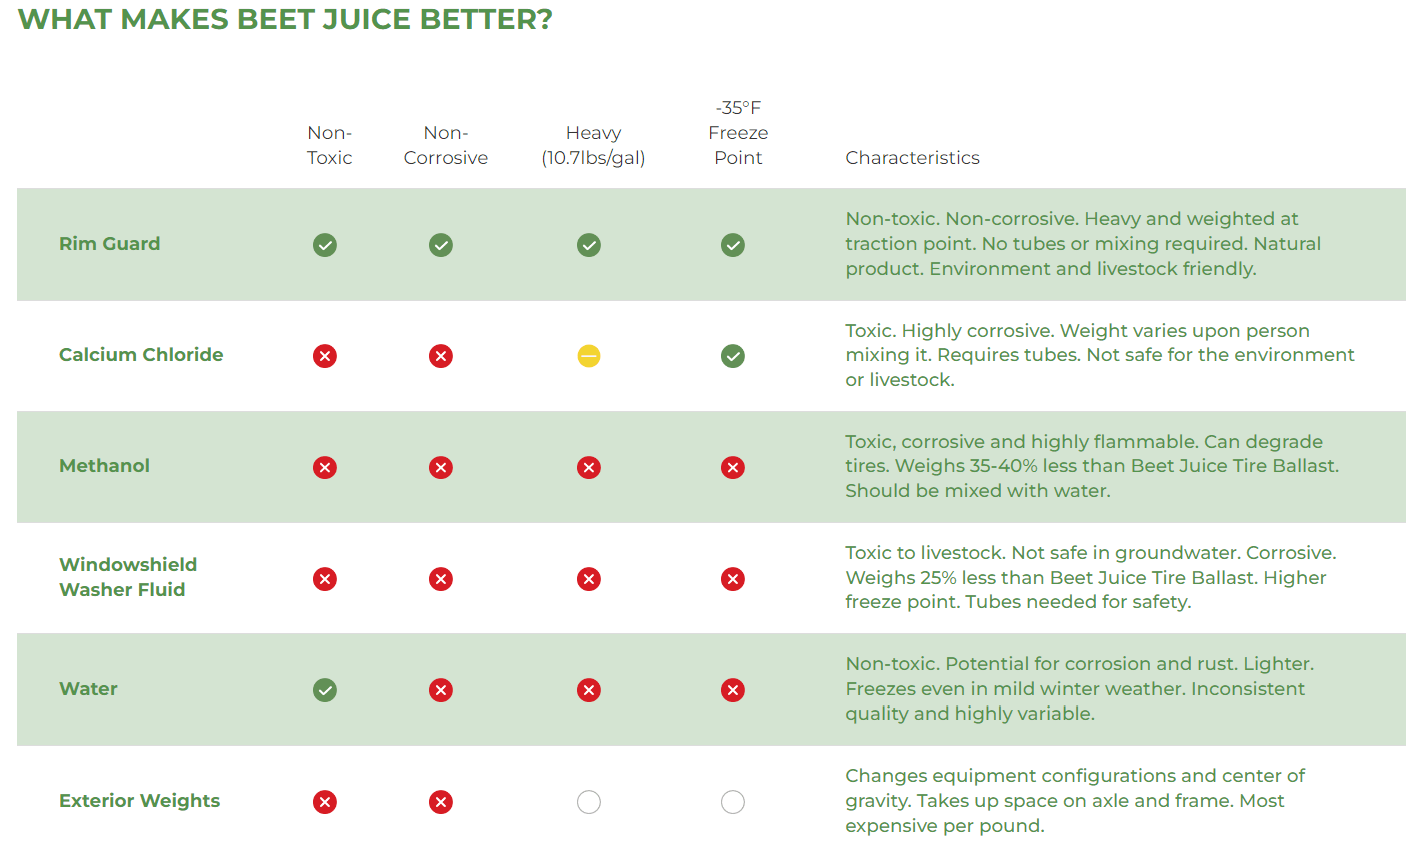Click the Heavy (10.7lbs/gal) column header
The width and height of the screenshot is (1416, 843).
594,145
